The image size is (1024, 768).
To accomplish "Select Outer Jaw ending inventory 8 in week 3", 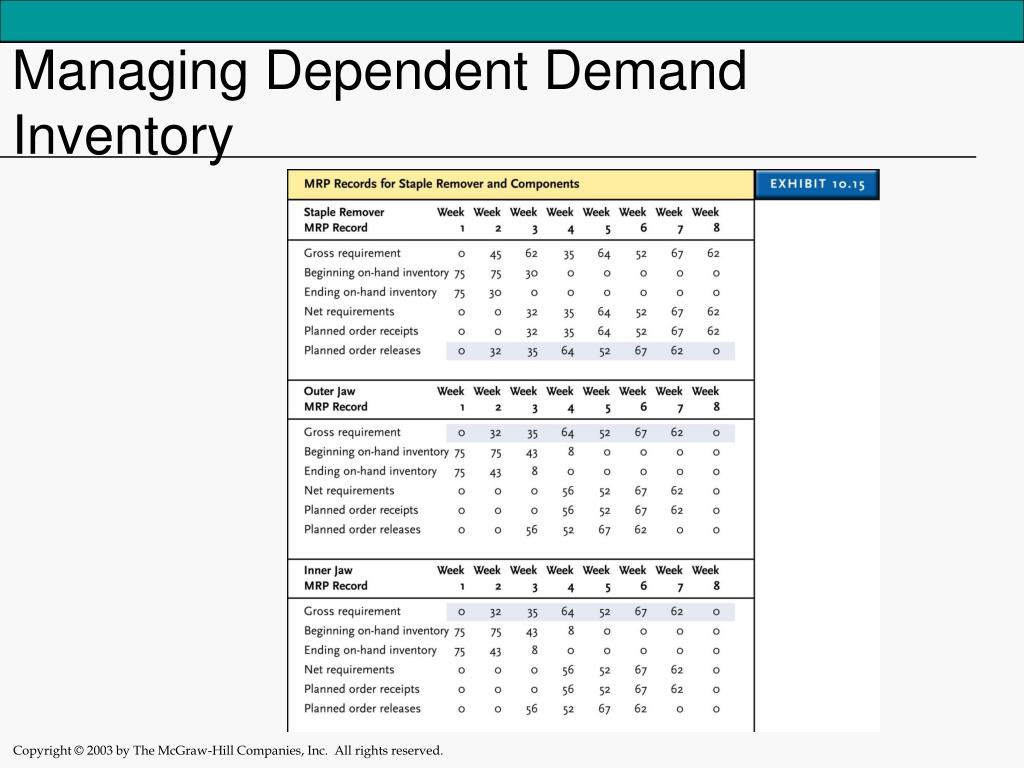I will [x=534, y=471].
